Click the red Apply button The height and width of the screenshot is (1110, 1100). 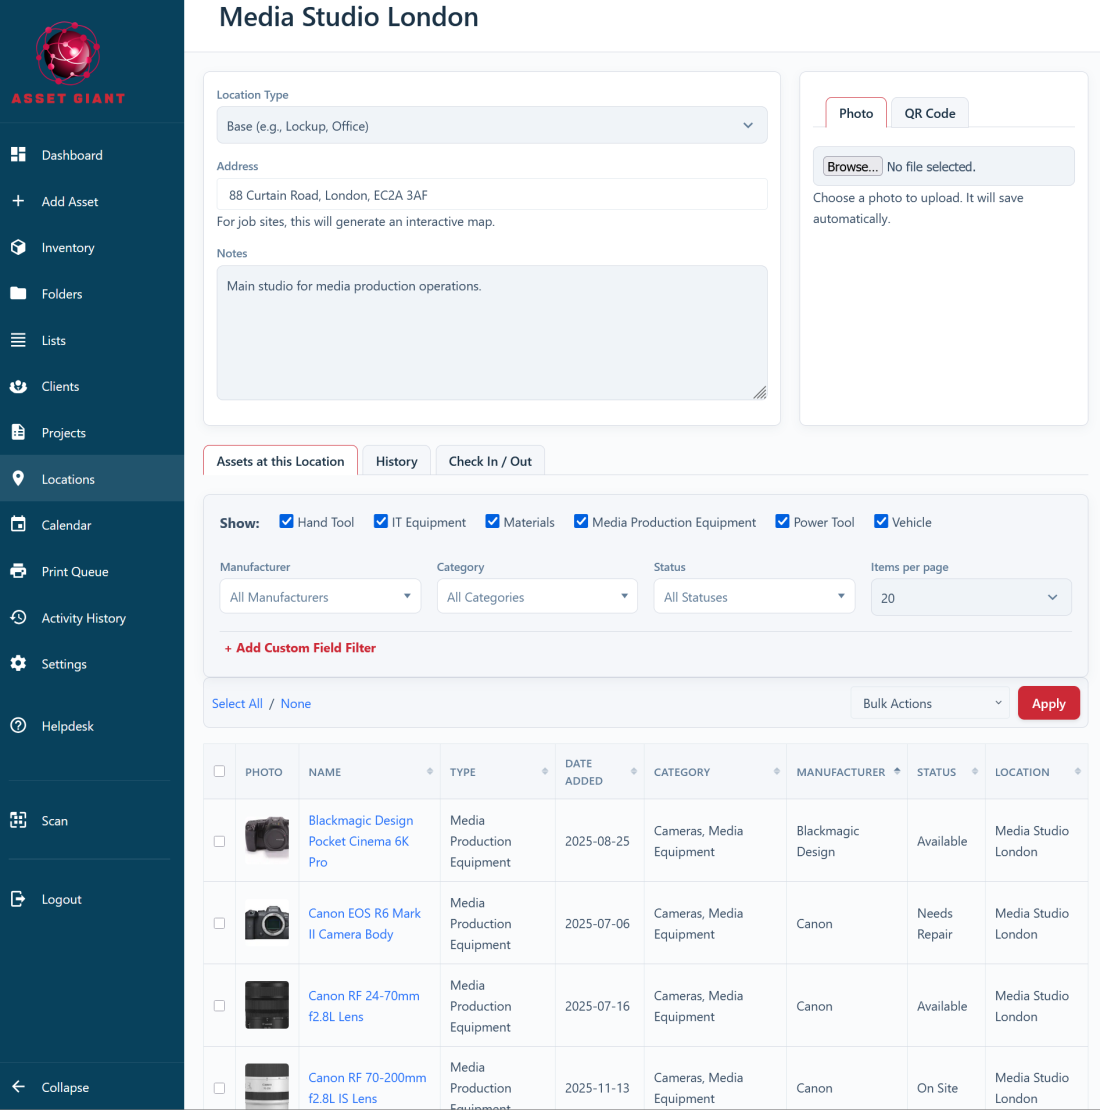(x=1048, y=703)
